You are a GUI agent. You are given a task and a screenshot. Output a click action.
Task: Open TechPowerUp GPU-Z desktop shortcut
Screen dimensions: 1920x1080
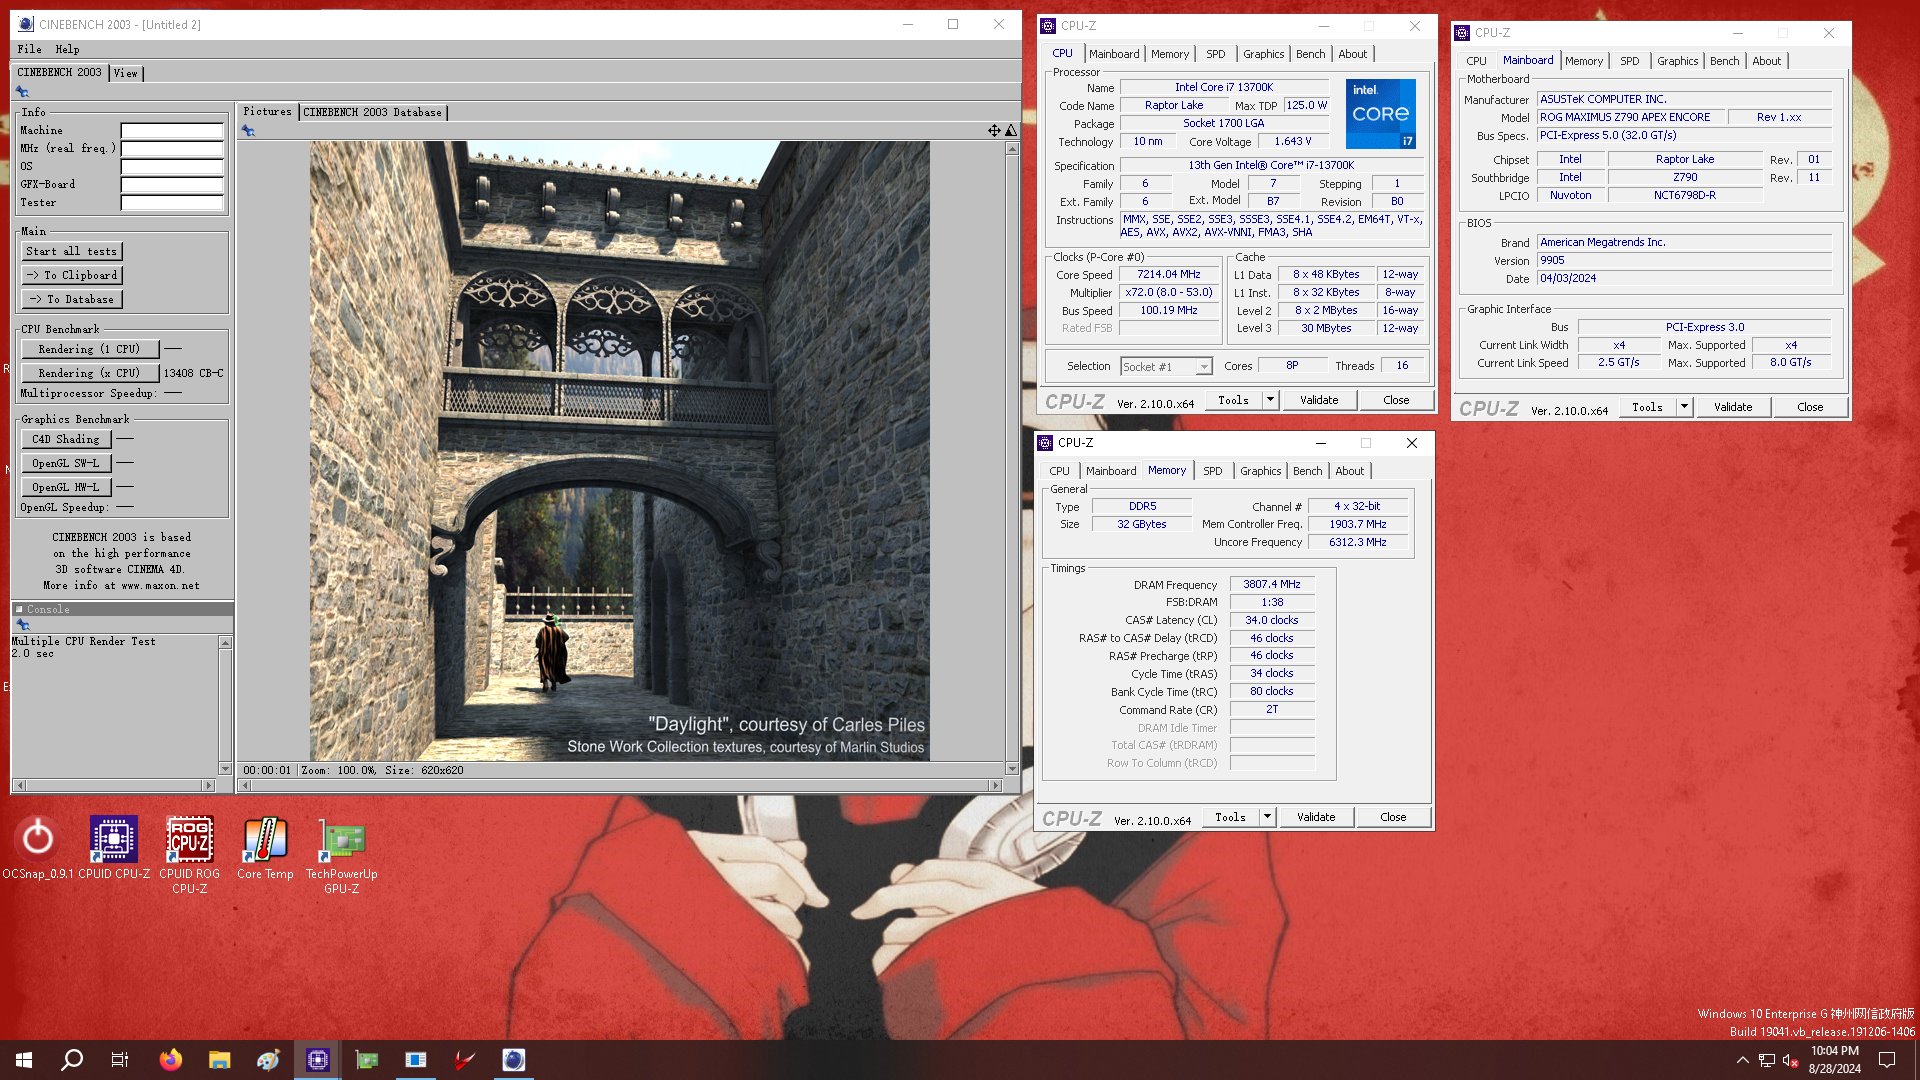point(342,854)
